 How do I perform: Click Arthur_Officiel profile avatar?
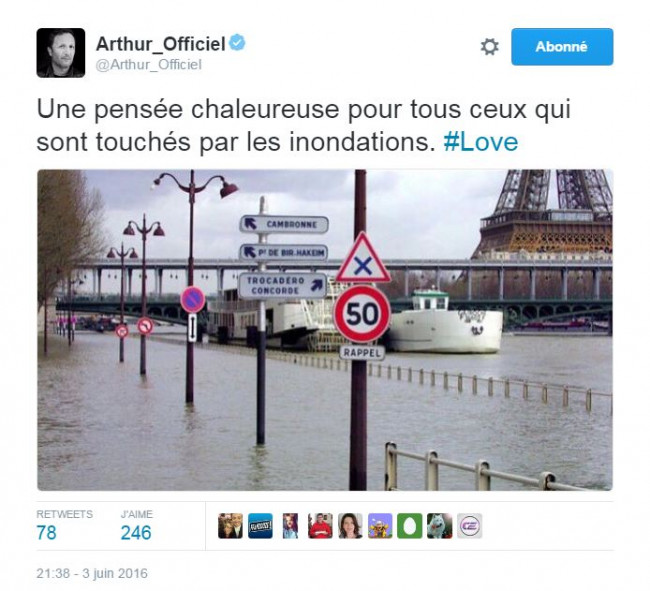61,53
